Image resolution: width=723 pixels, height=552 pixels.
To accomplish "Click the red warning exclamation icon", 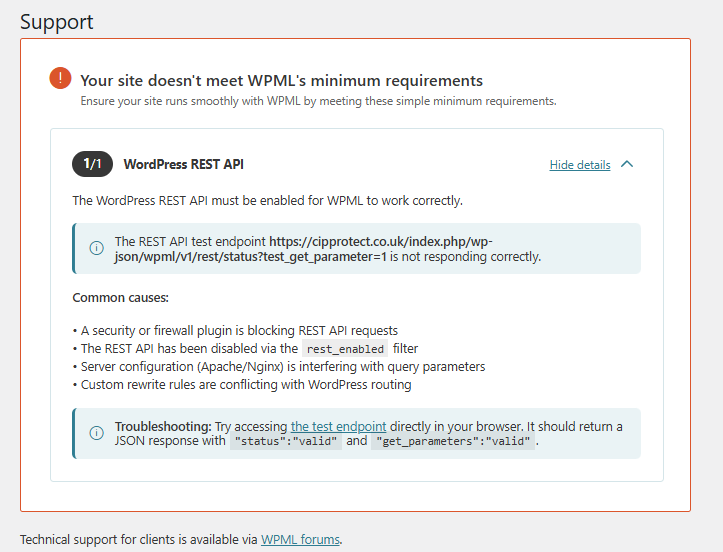I will 60,79.
